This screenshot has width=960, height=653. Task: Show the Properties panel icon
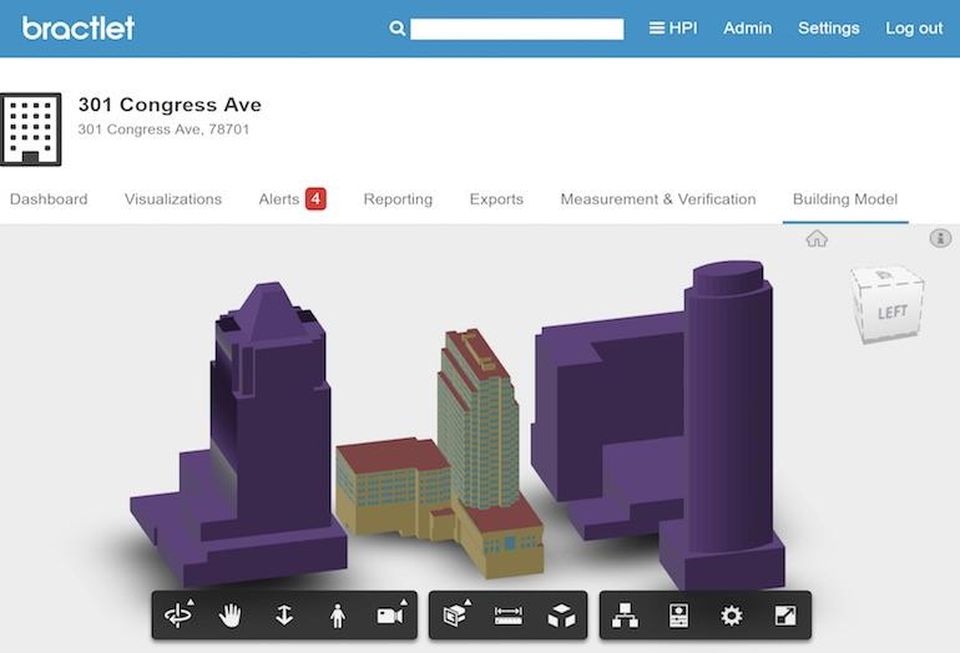click(x=678, y=616)
